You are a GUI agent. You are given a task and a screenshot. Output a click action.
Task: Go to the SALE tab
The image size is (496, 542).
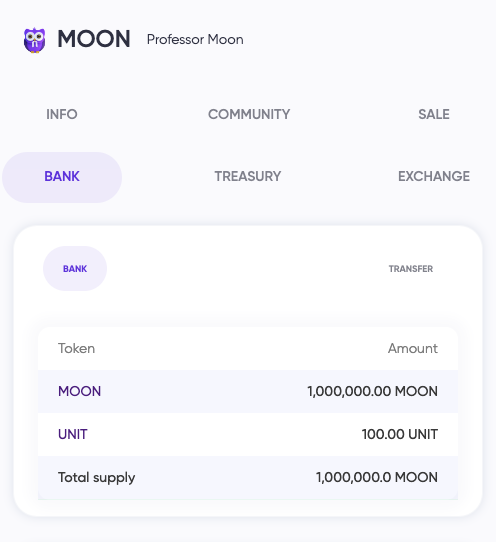pyautogui.click(x=434, y=114)
